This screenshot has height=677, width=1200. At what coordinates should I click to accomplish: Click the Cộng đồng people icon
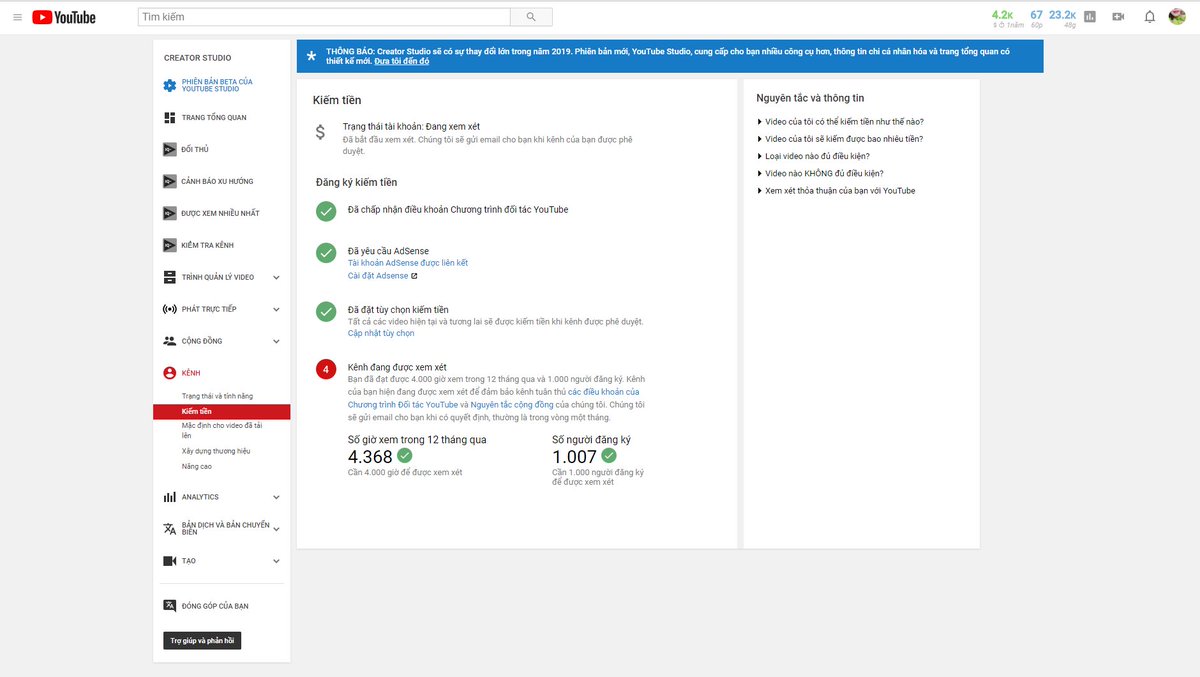[x=170, y=341]
